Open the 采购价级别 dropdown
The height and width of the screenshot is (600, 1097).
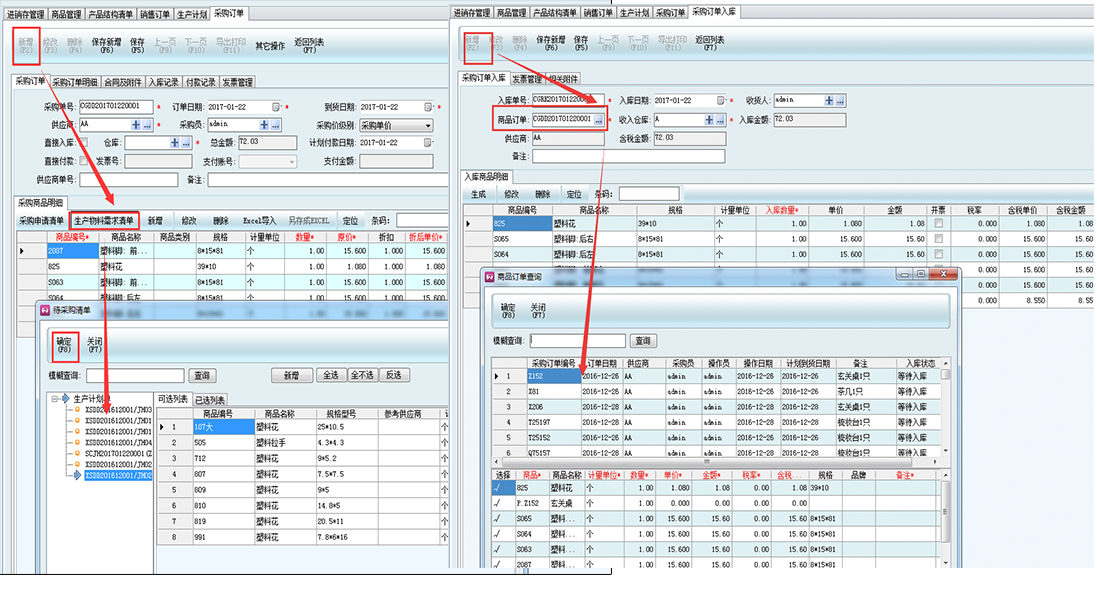(x=427, y=125)
